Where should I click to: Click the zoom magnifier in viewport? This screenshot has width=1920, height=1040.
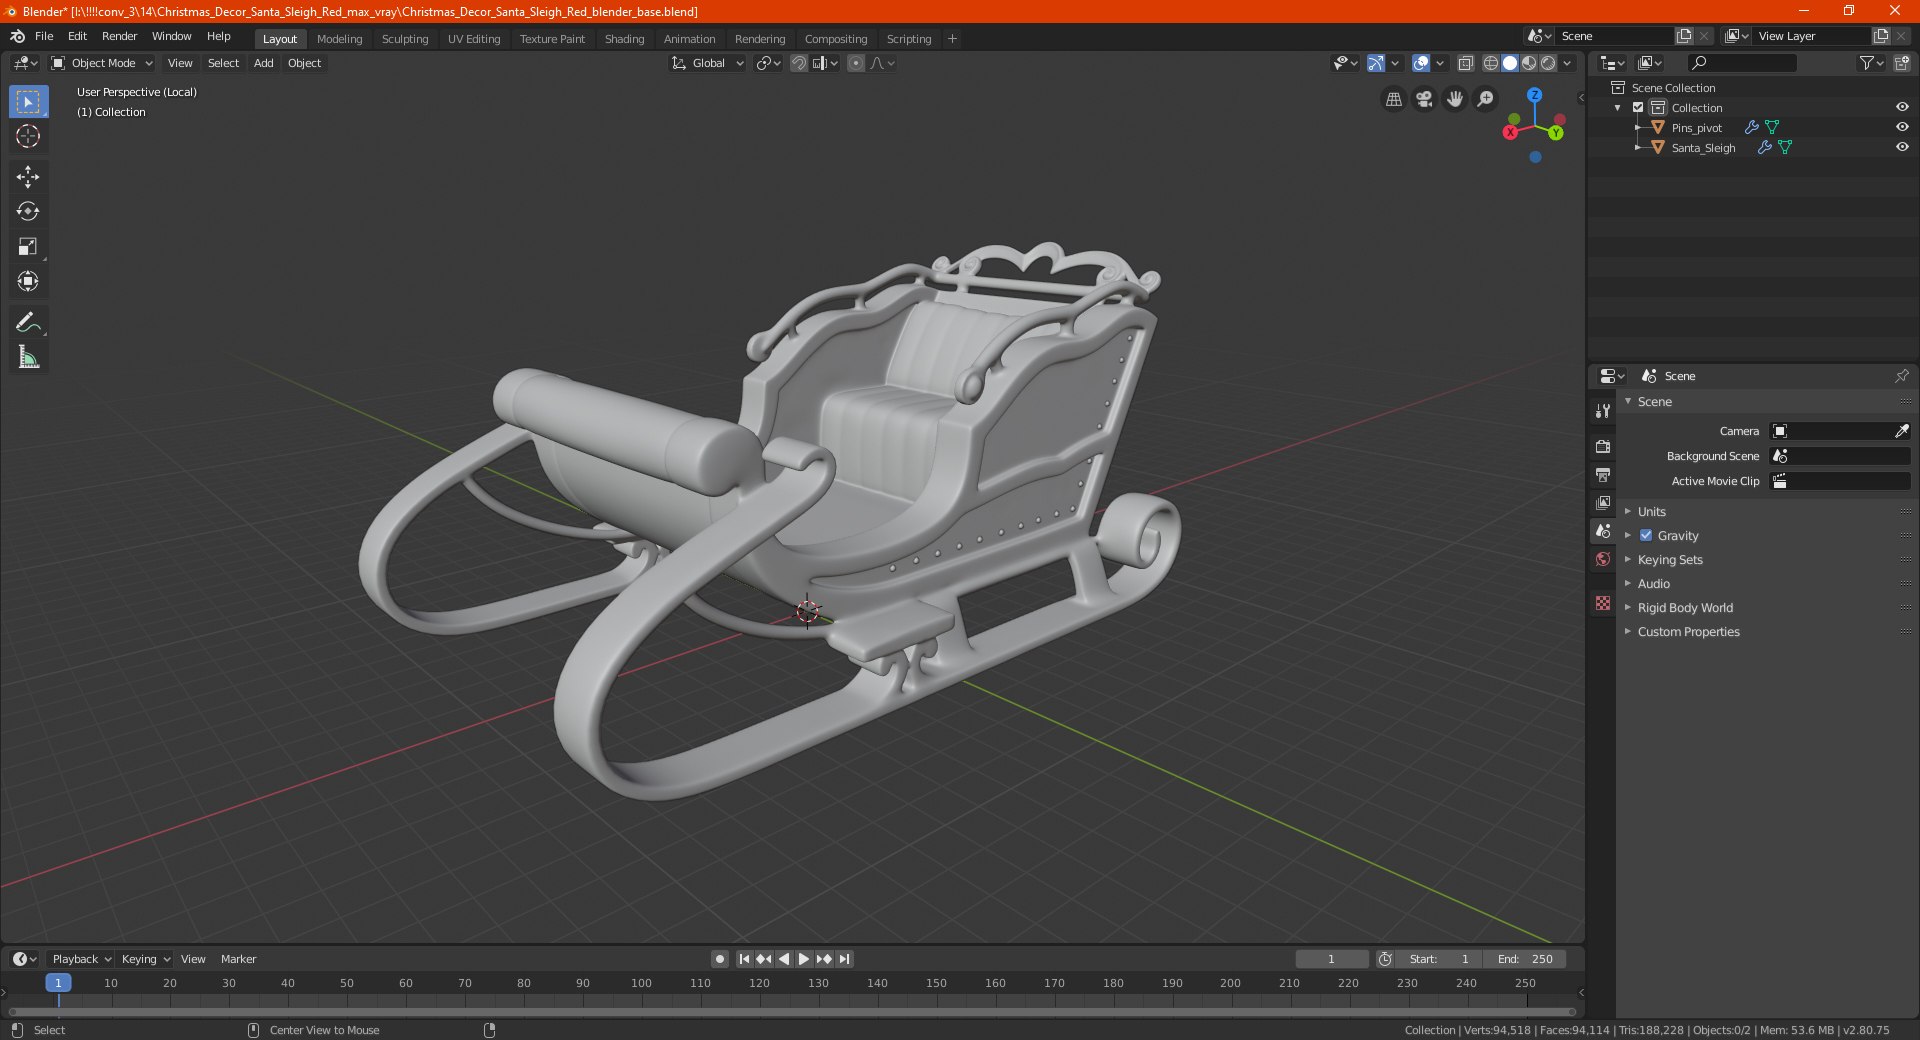[x=1486, y=99]
